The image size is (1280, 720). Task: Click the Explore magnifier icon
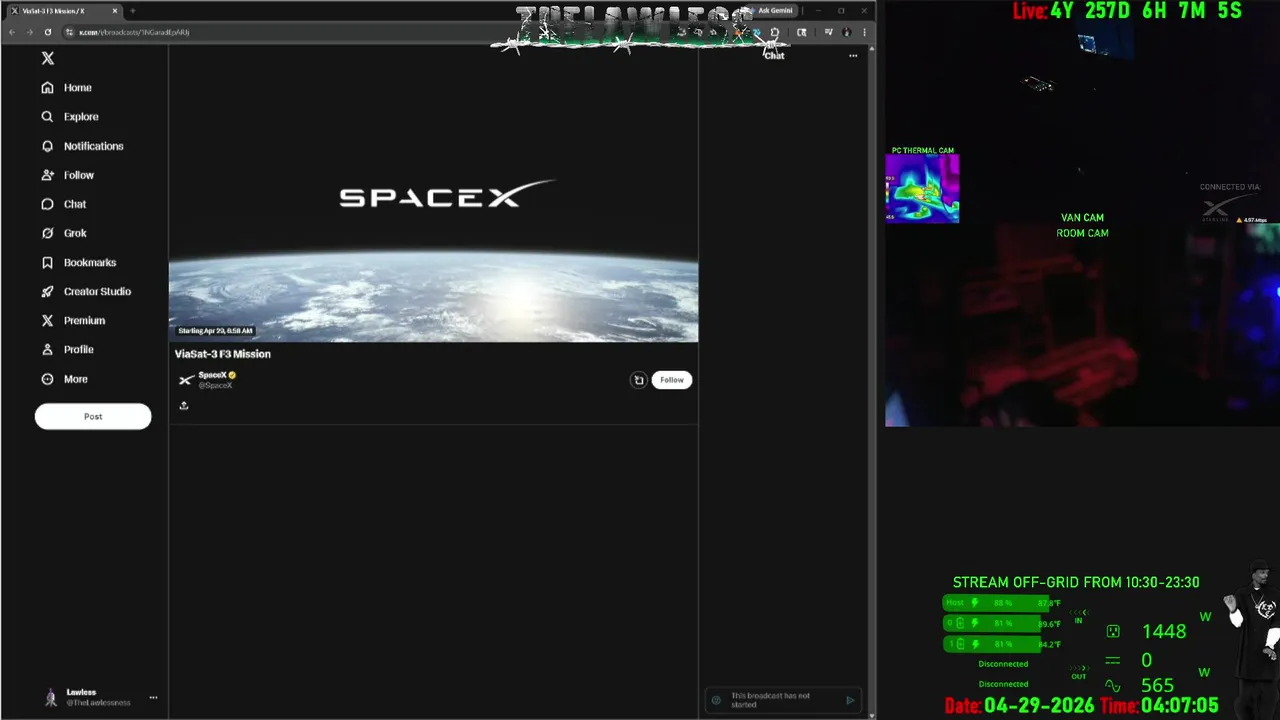(47, 117)
